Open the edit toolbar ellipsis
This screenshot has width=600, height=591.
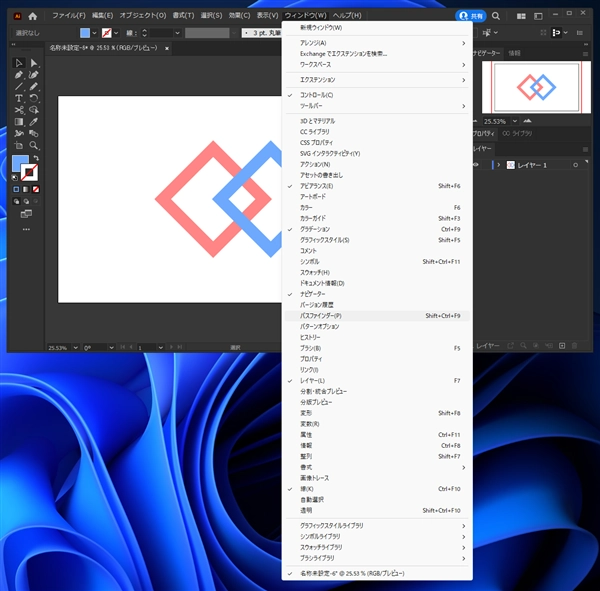point(26,229)
